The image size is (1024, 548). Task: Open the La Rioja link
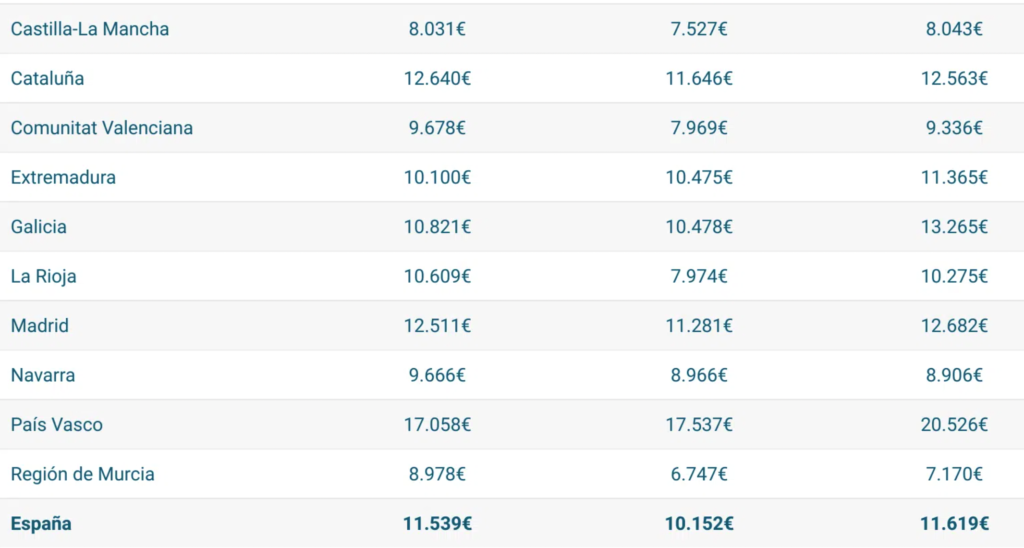[x=43, y=276]
